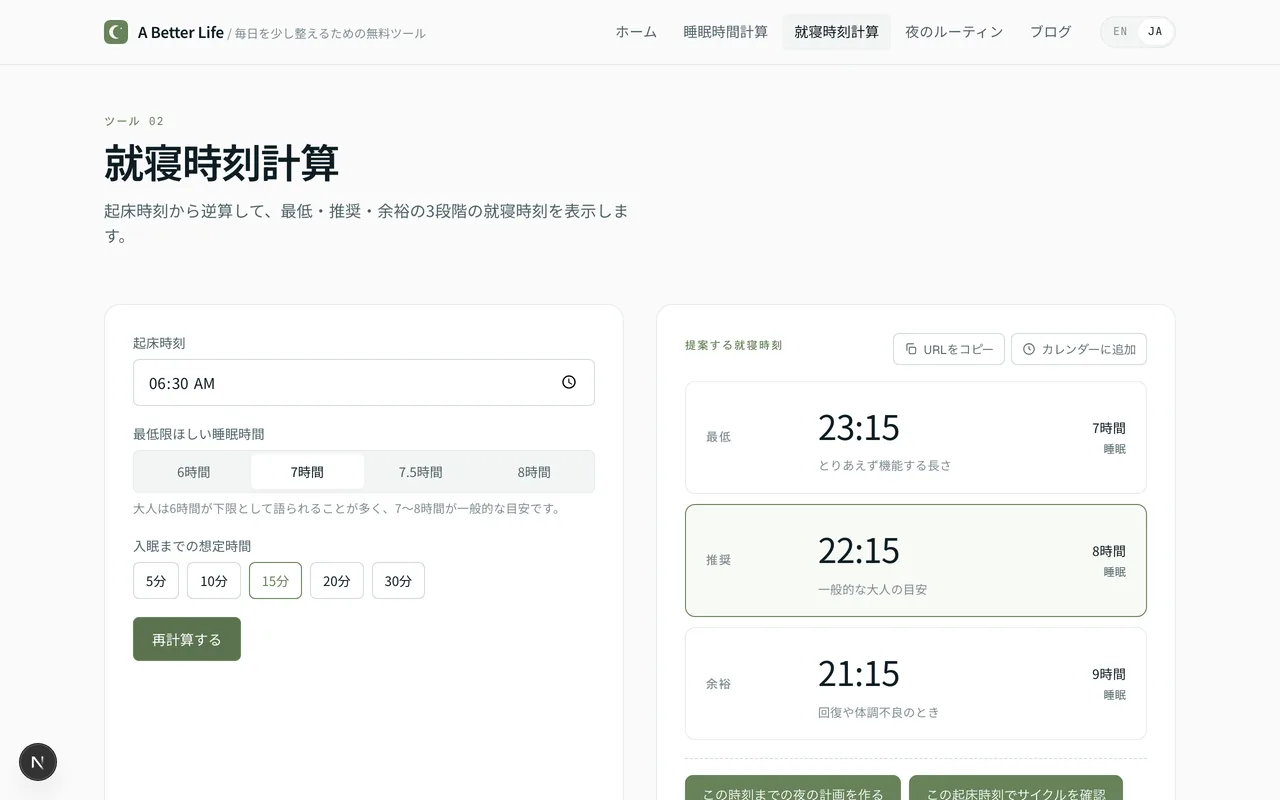
Task: Set fall-asleep time to 5分
Action: (x=156, y=581)
